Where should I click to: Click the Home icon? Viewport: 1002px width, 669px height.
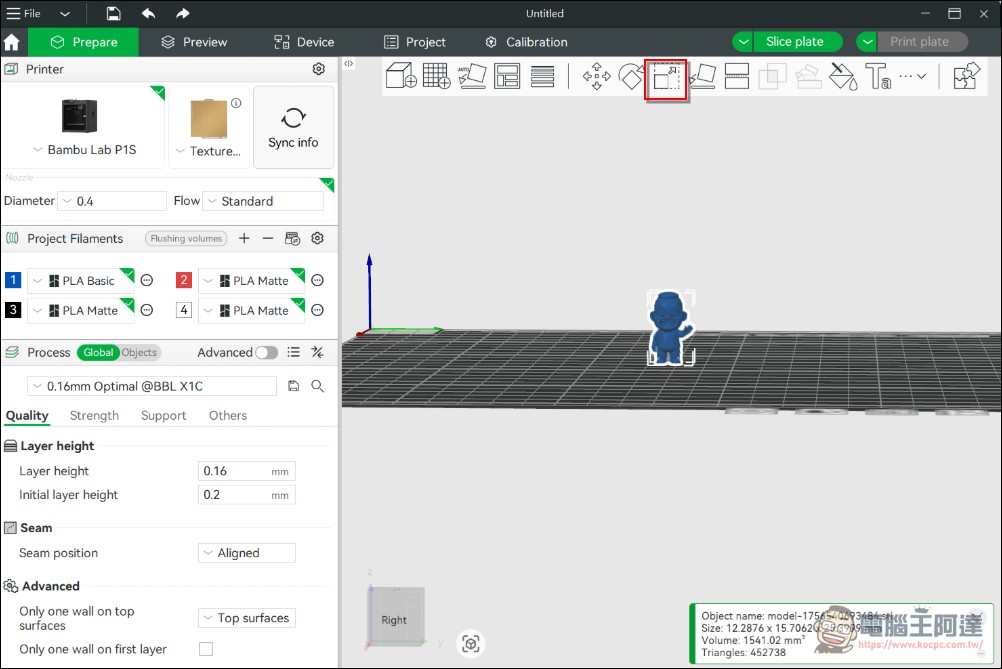point(12,42)
